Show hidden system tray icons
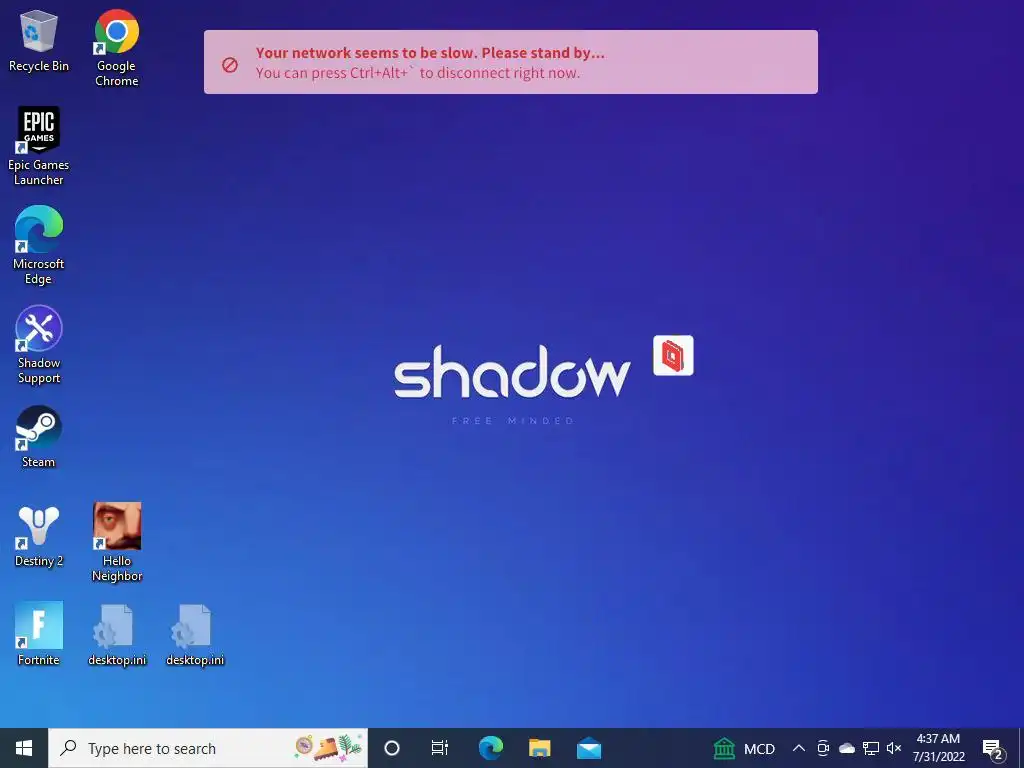The width and height of the screenshot is (1024, 768). click(x=798, y=748)
